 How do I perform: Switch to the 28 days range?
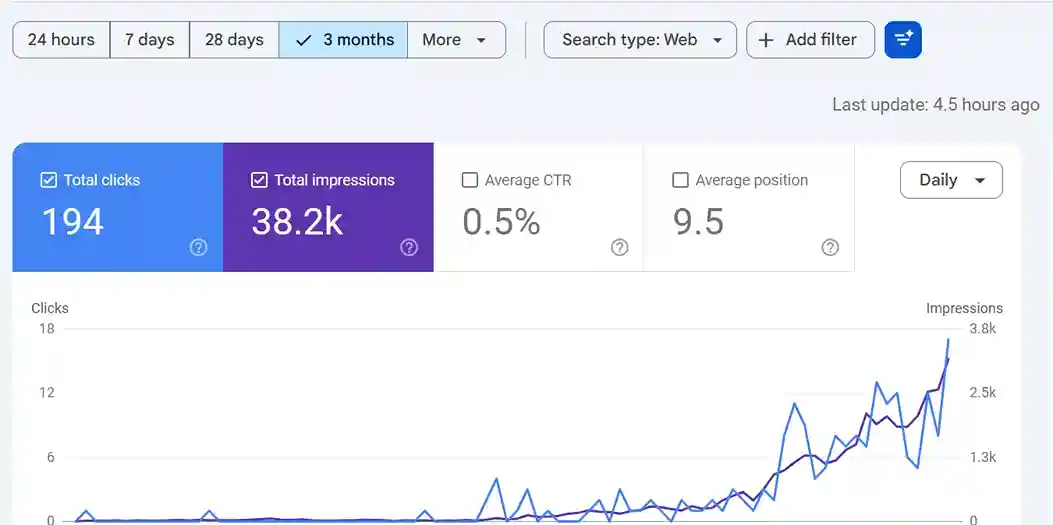234,40
